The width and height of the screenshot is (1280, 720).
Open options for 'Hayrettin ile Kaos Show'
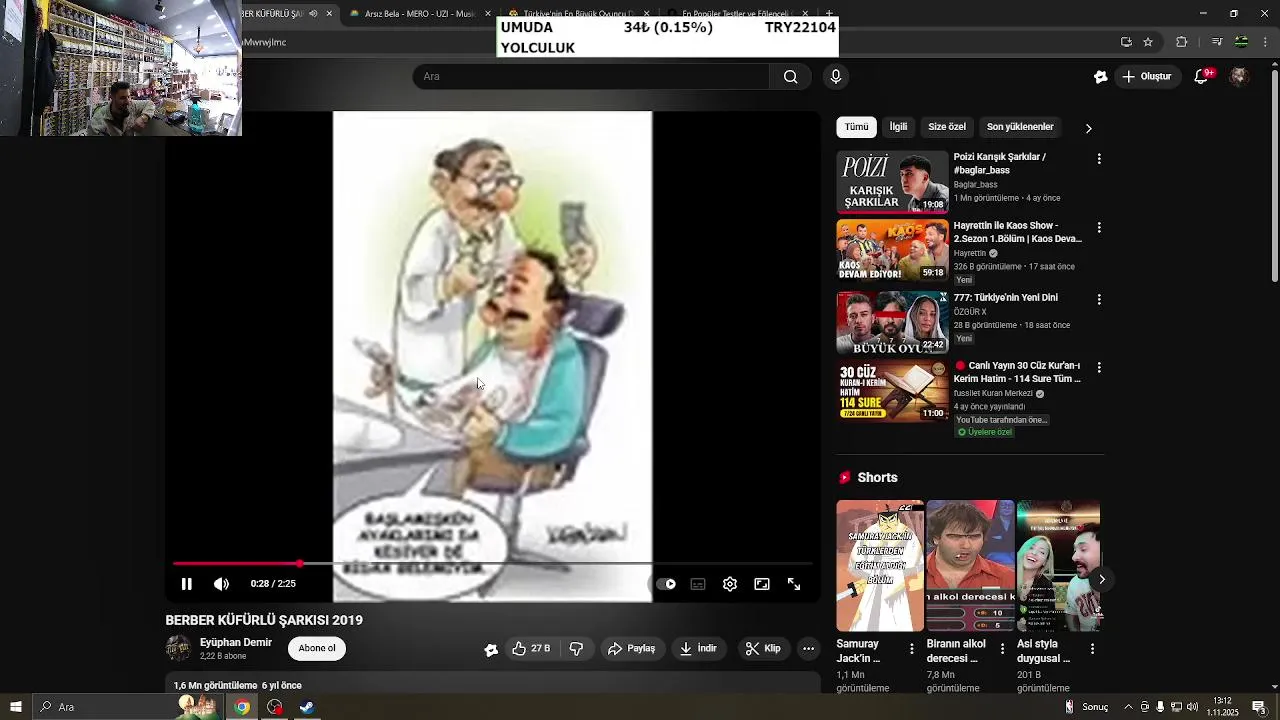pos(1099,228)
